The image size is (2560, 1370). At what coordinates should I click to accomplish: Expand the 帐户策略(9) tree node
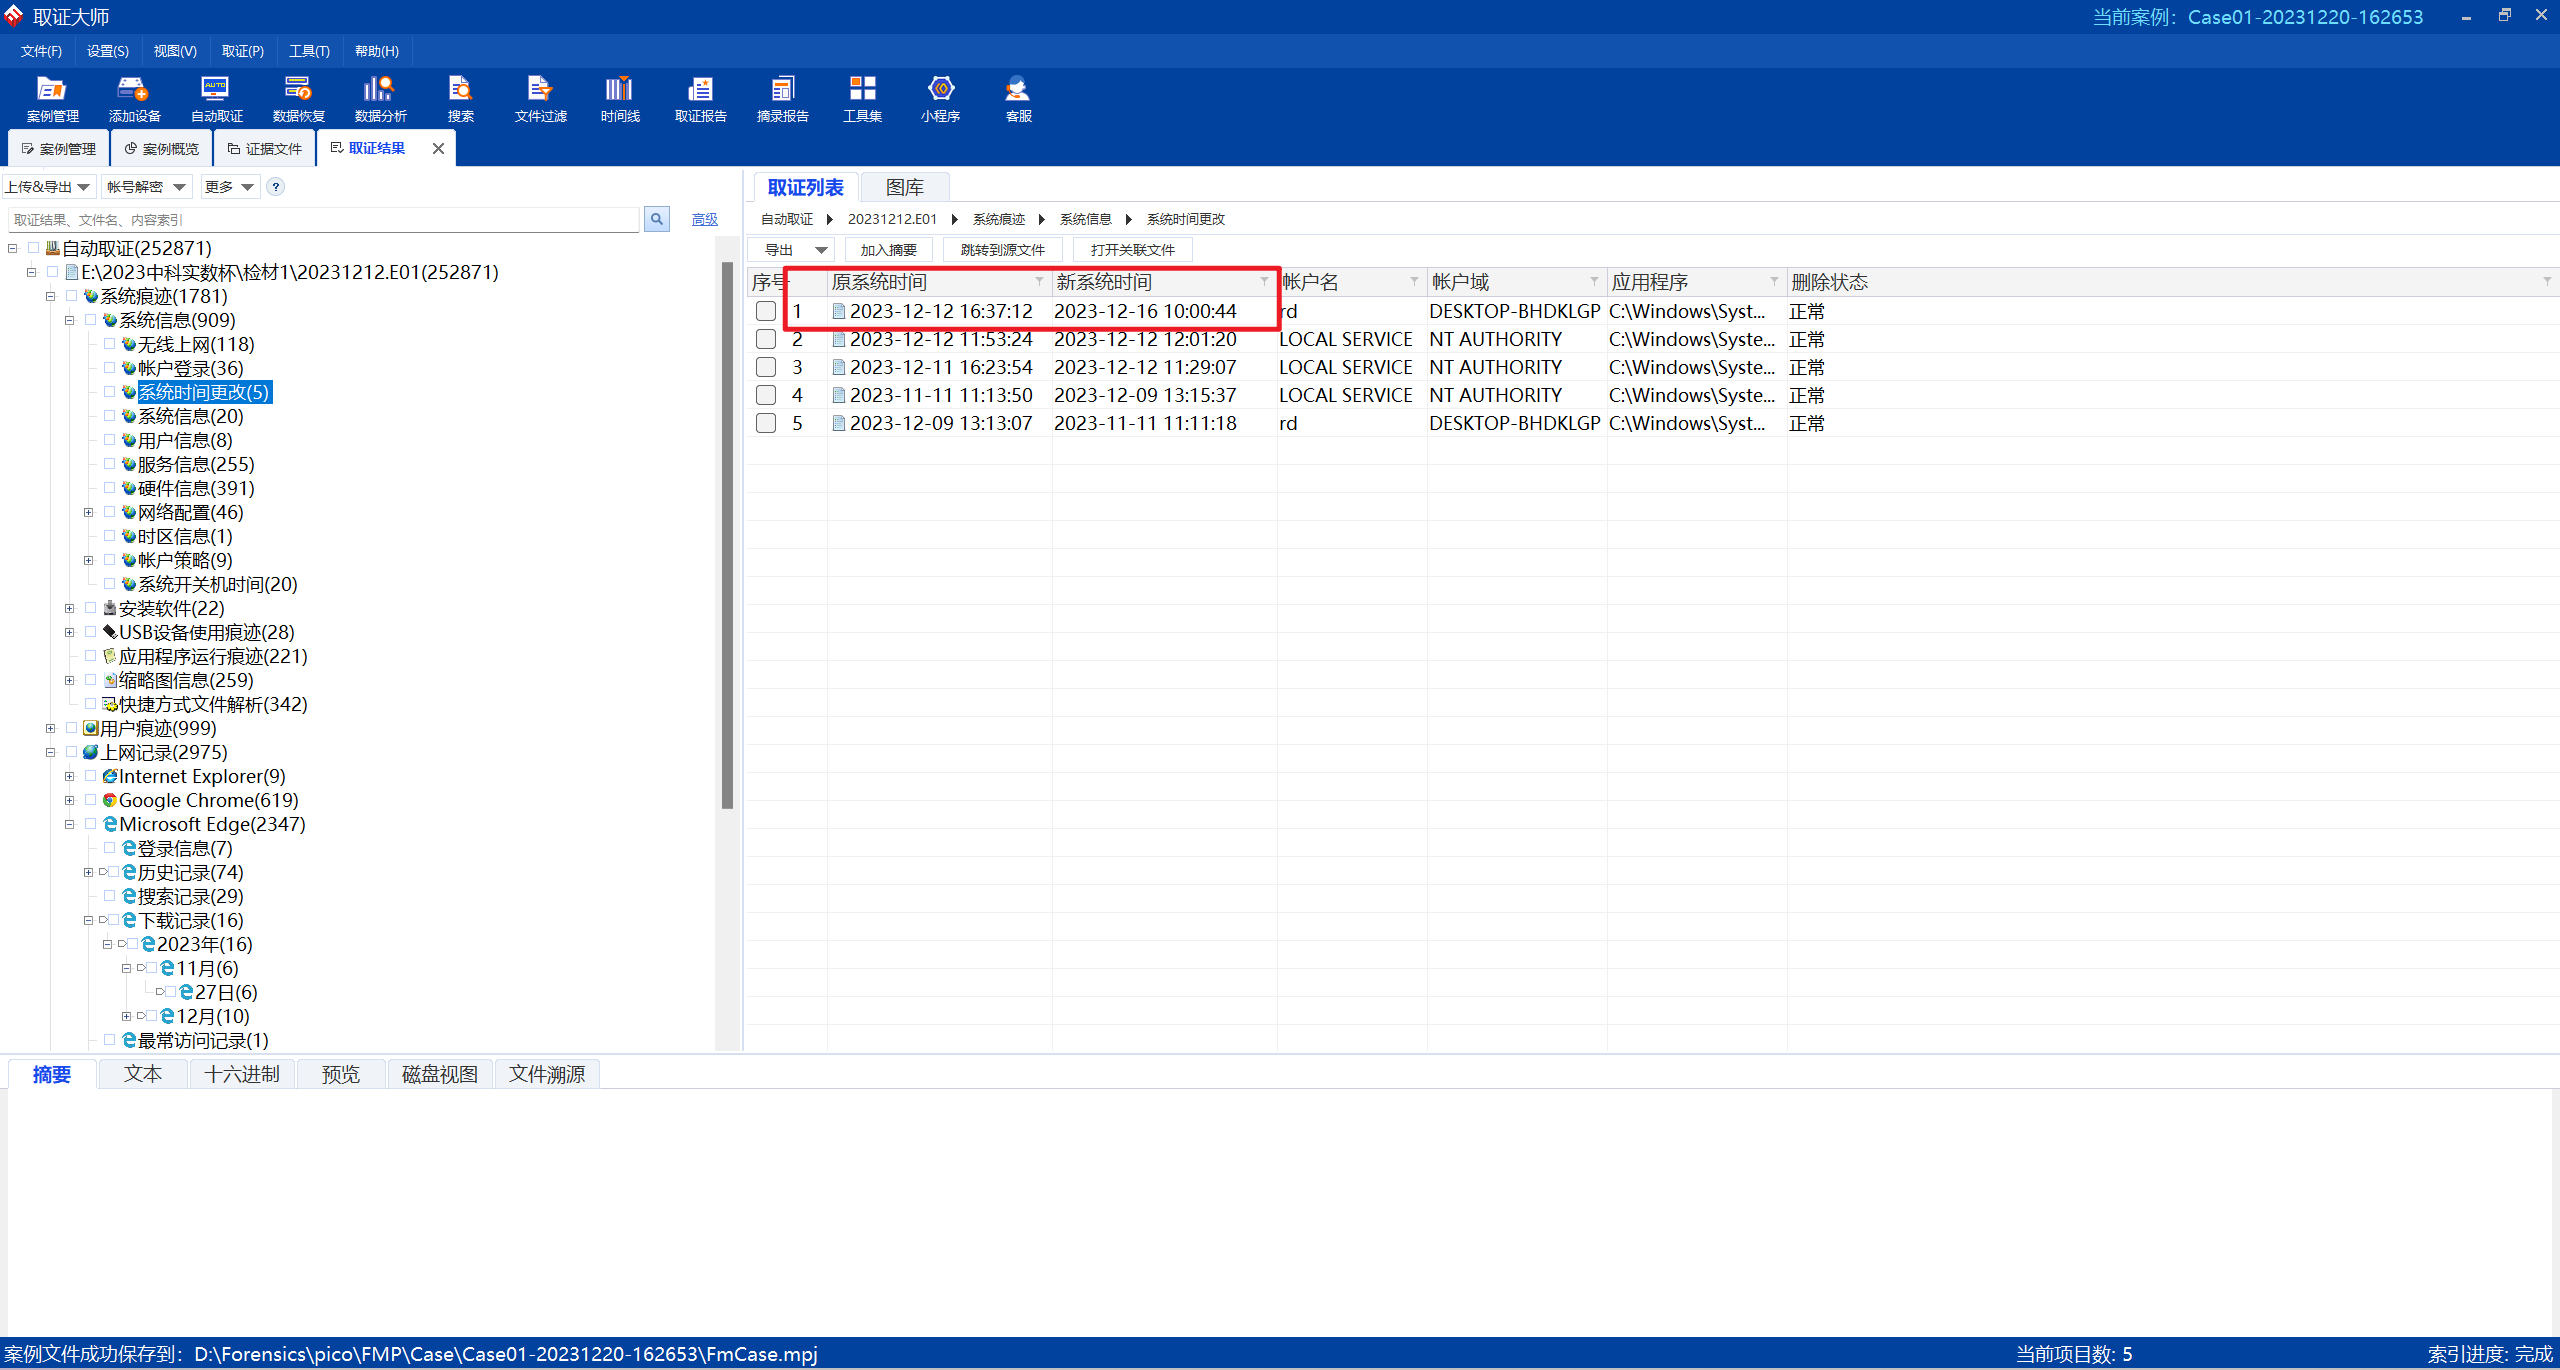(x=88, y=560)
